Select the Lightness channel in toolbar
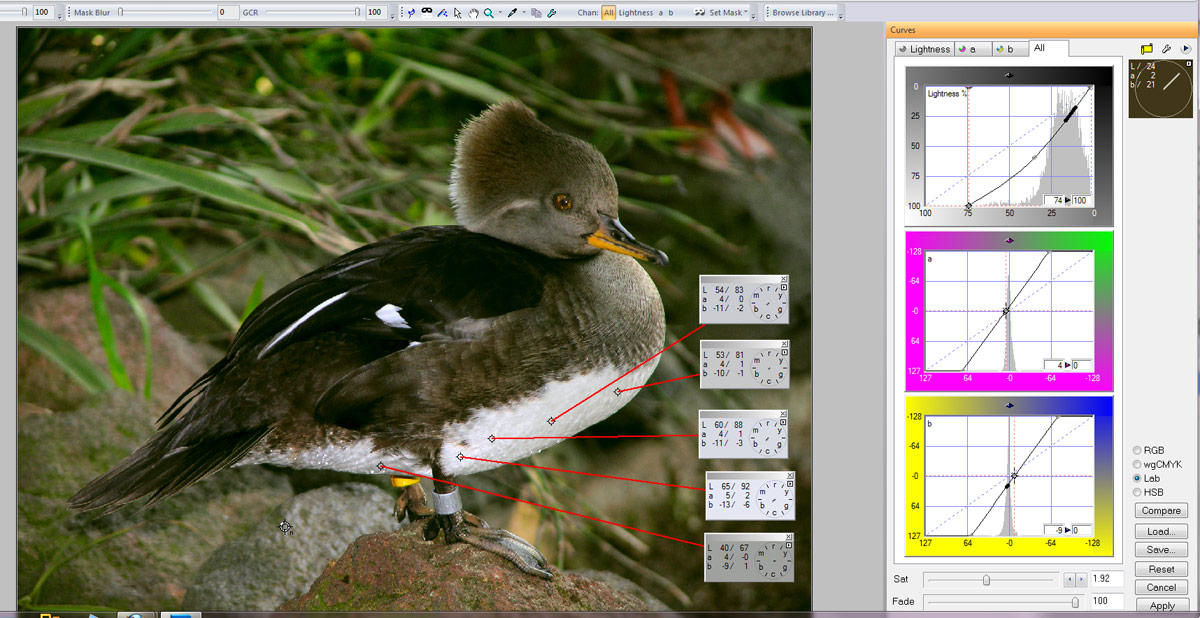1200x618 pixels. 636,13
